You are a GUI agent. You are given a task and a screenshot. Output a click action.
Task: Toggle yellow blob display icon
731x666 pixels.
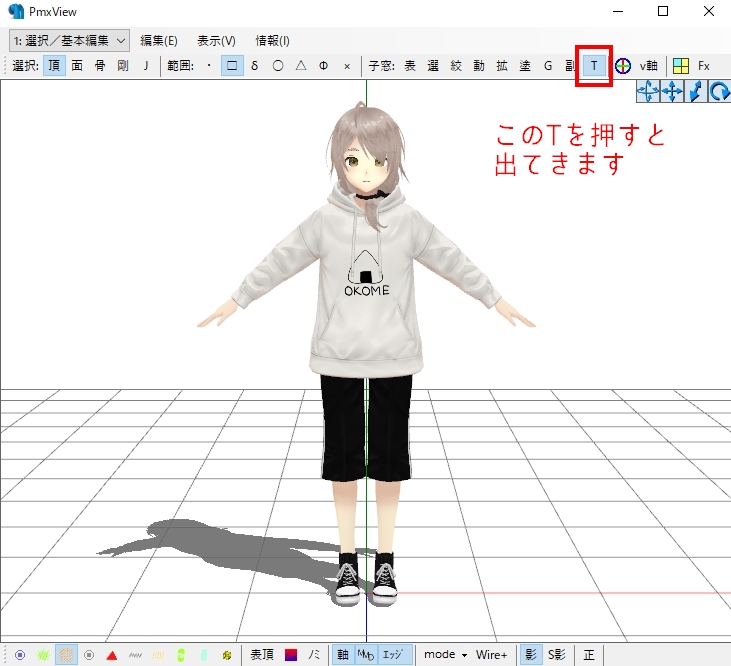click(x=227, y=655)
